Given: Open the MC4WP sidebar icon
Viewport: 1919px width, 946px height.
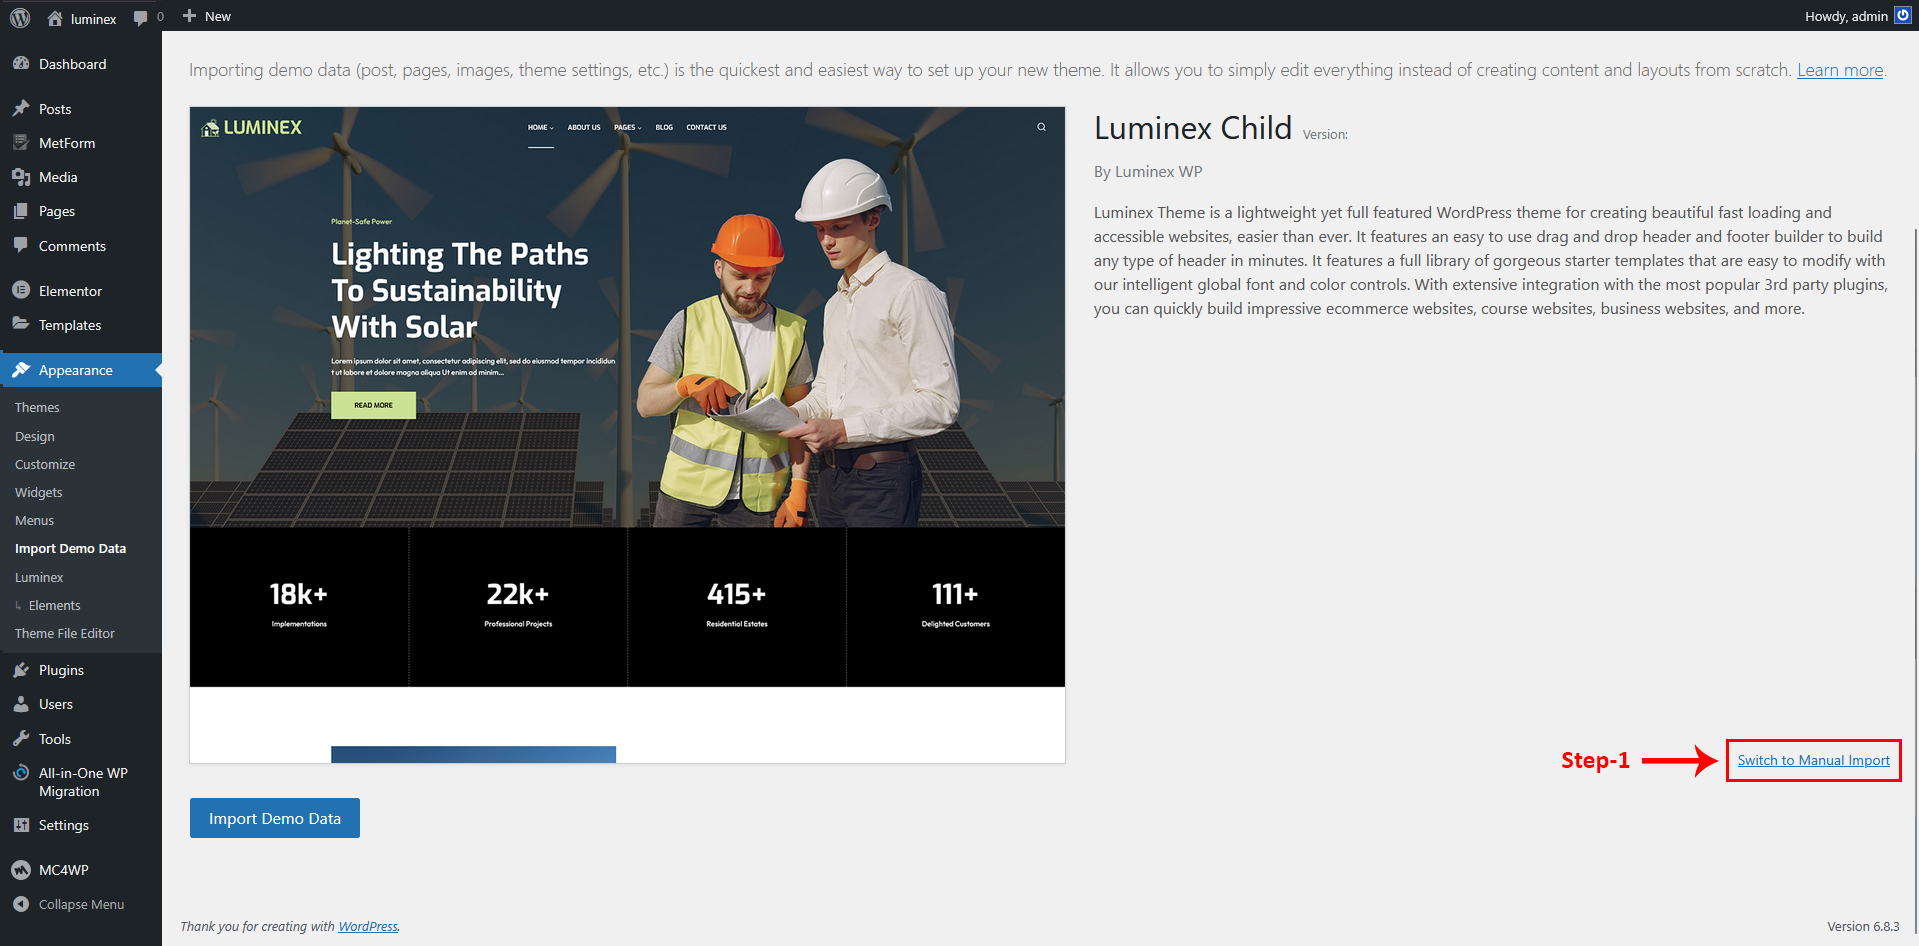Looking at the screenshot, I should (x=21, y=870).
